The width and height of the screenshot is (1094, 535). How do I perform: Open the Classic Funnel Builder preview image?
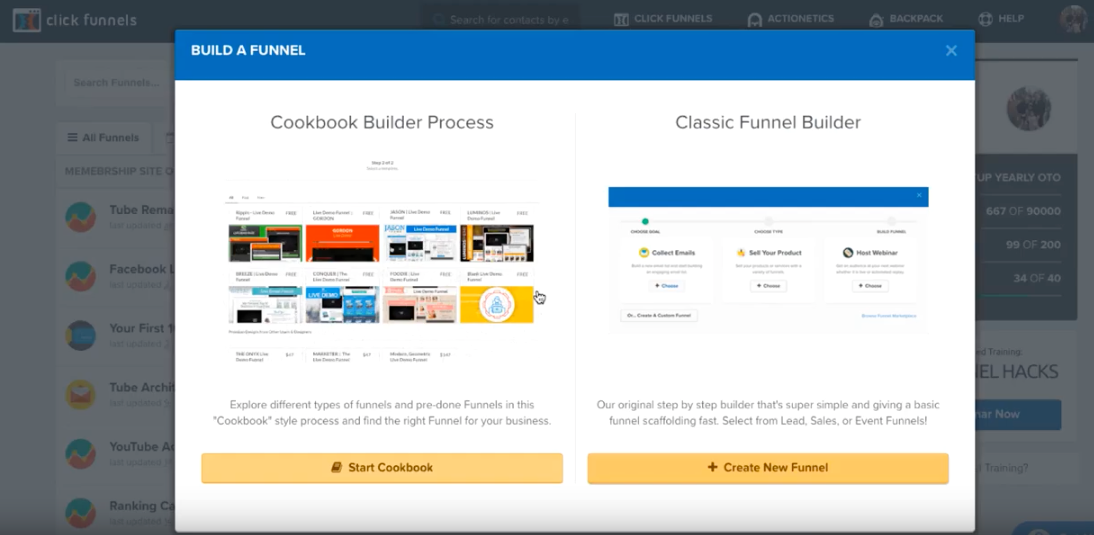click(x=768, y=259)
